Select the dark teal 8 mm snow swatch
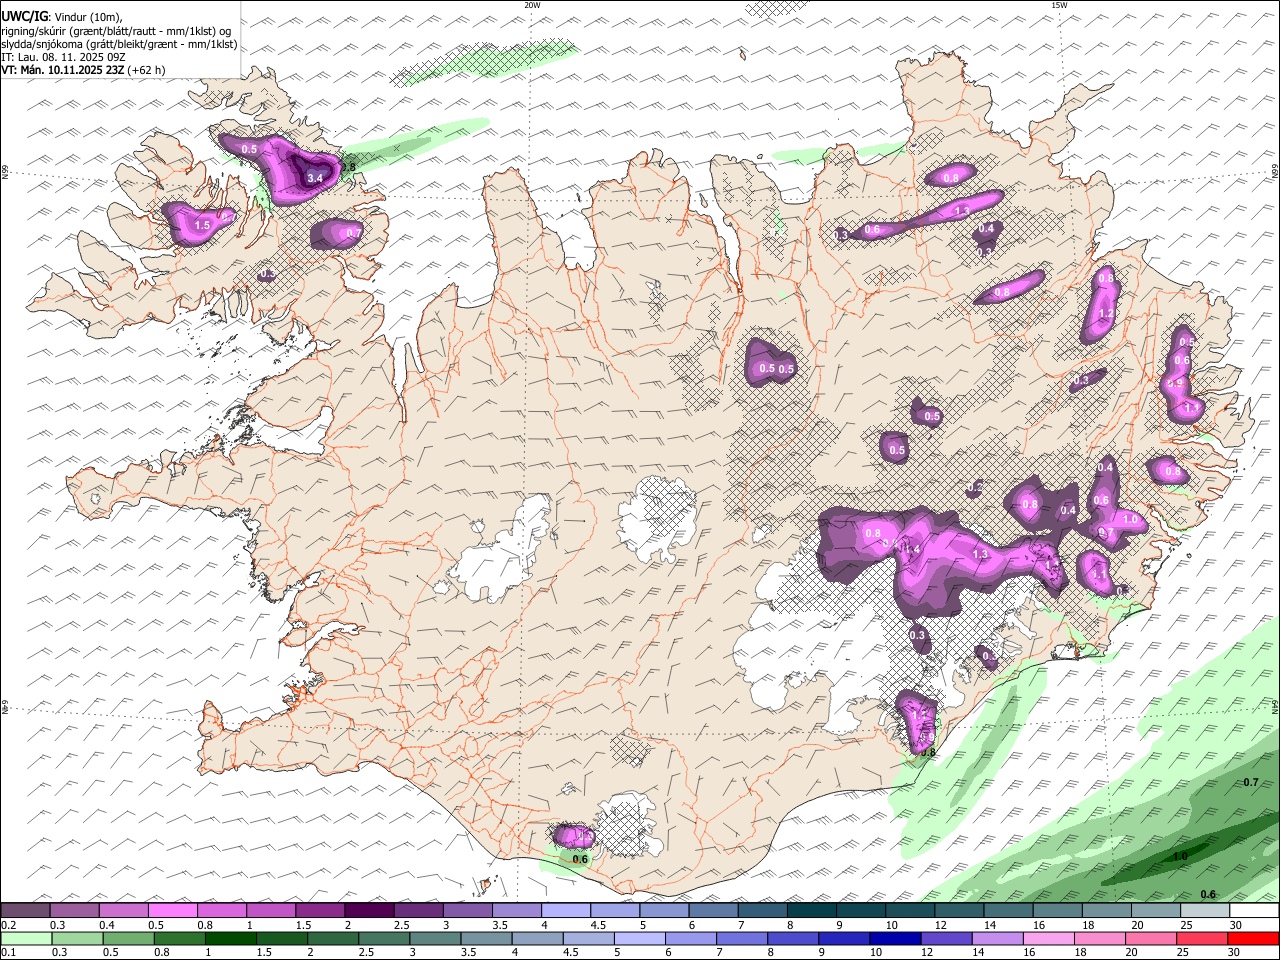The height and width of the screenshot is (960, 1280). pyautogui.click(x=811, y=911)
